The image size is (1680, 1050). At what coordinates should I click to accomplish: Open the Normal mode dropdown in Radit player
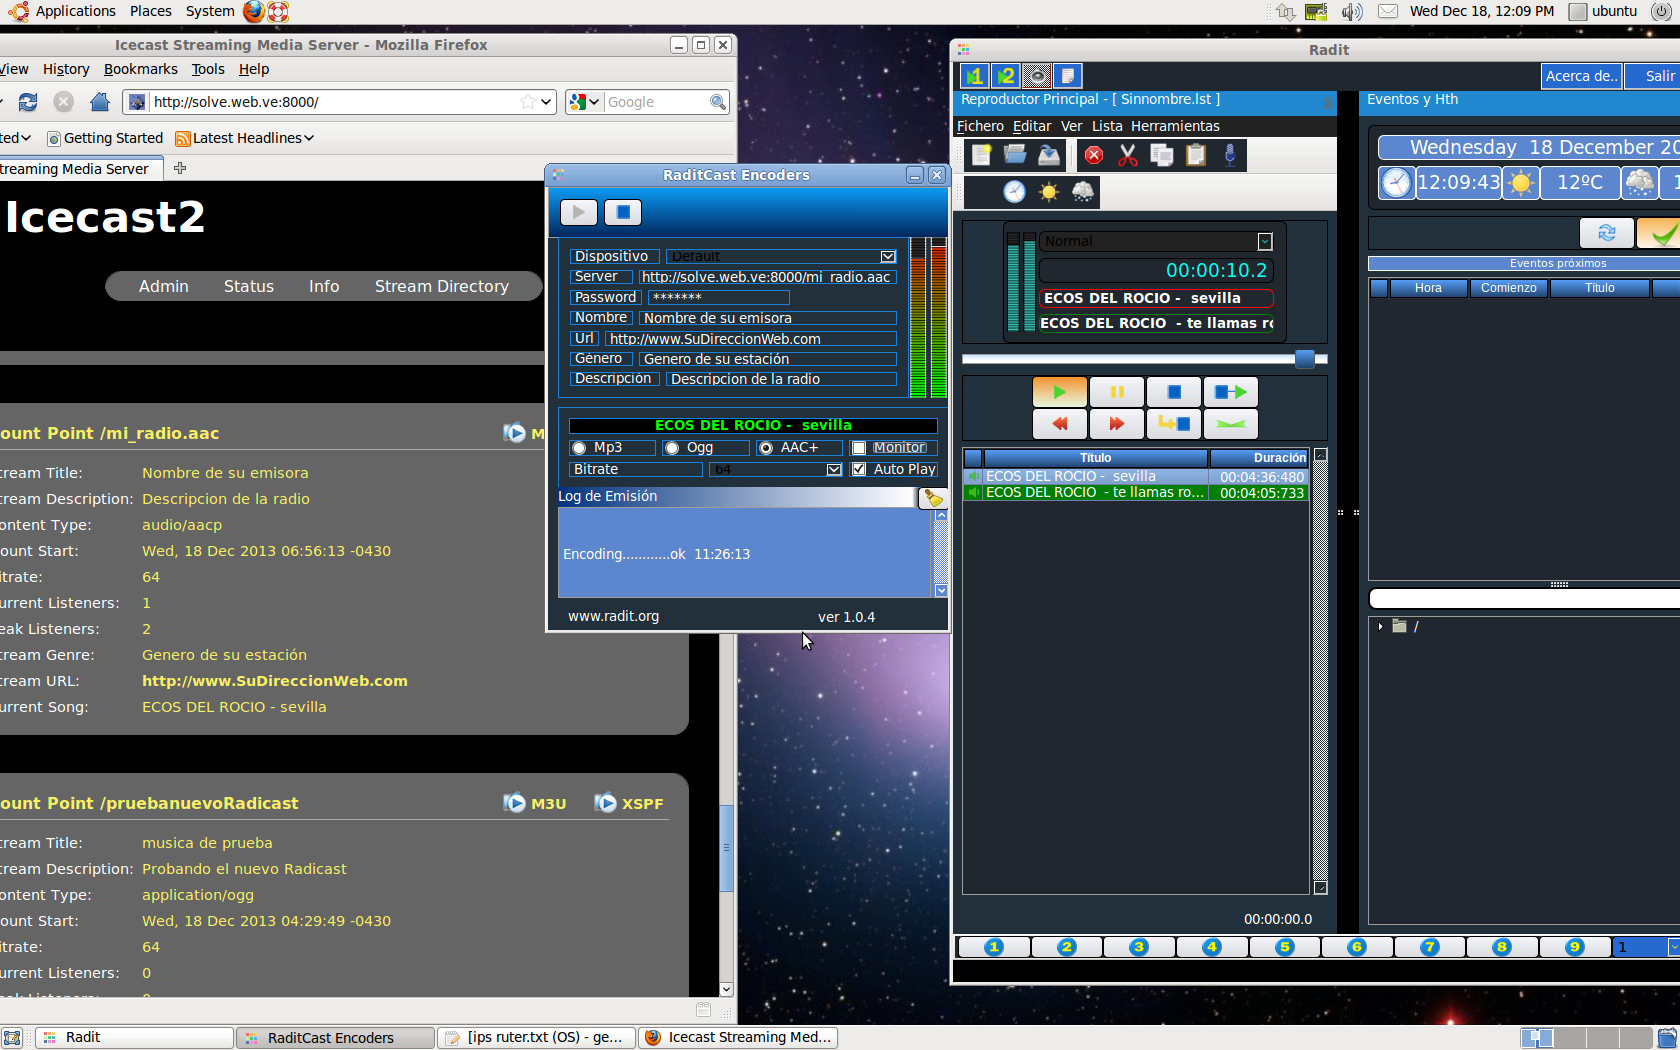pos(1265,242)
